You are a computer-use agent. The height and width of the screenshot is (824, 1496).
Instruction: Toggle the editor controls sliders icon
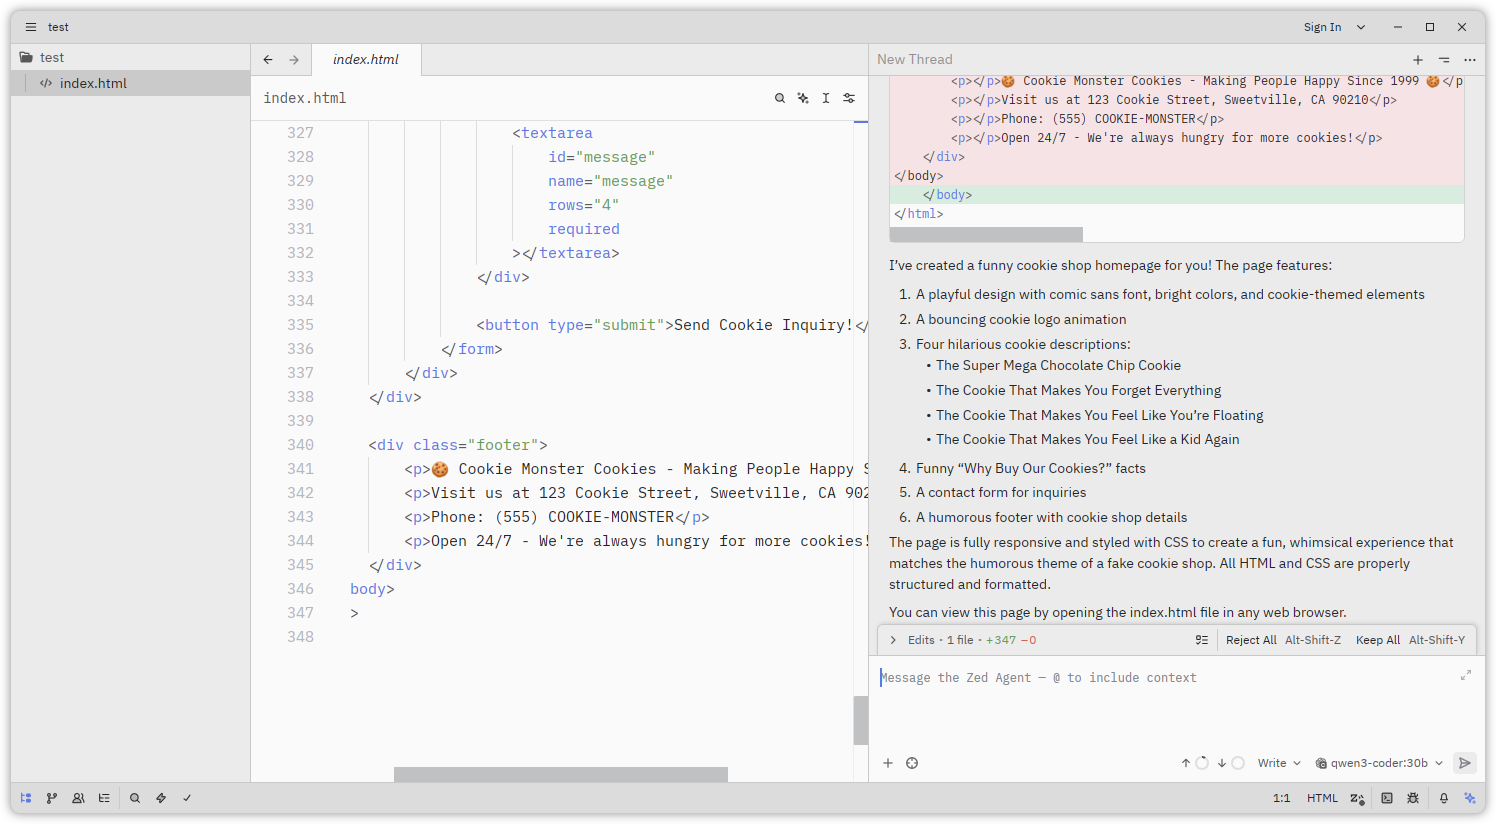coord(849,98)
